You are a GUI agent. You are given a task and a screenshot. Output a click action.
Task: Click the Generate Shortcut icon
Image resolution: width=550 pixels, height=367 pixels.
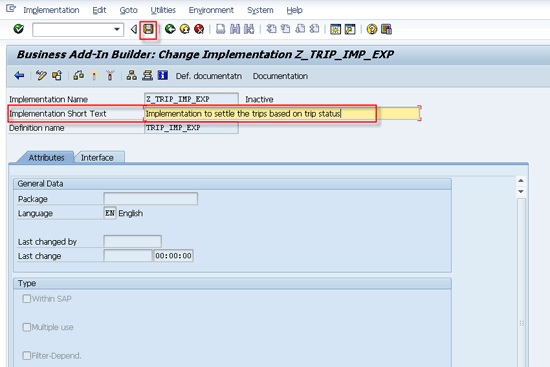[350, 29]
